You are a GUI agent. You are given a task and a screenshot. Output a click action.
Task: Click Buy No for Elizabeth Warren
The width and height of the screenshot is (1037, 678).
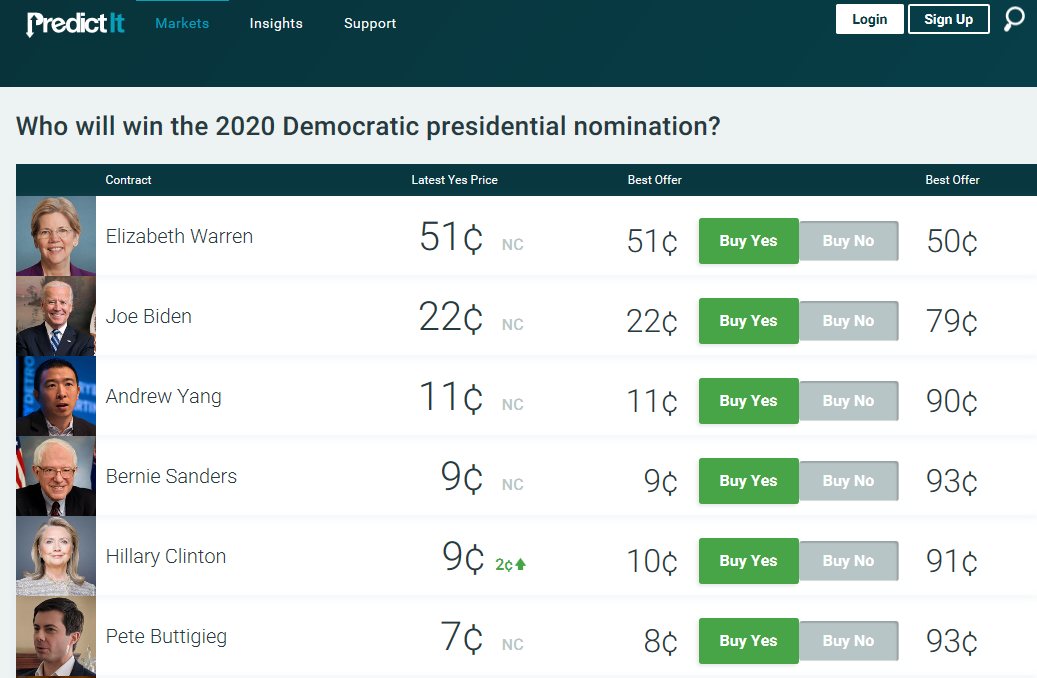click(x=848, y=241)
